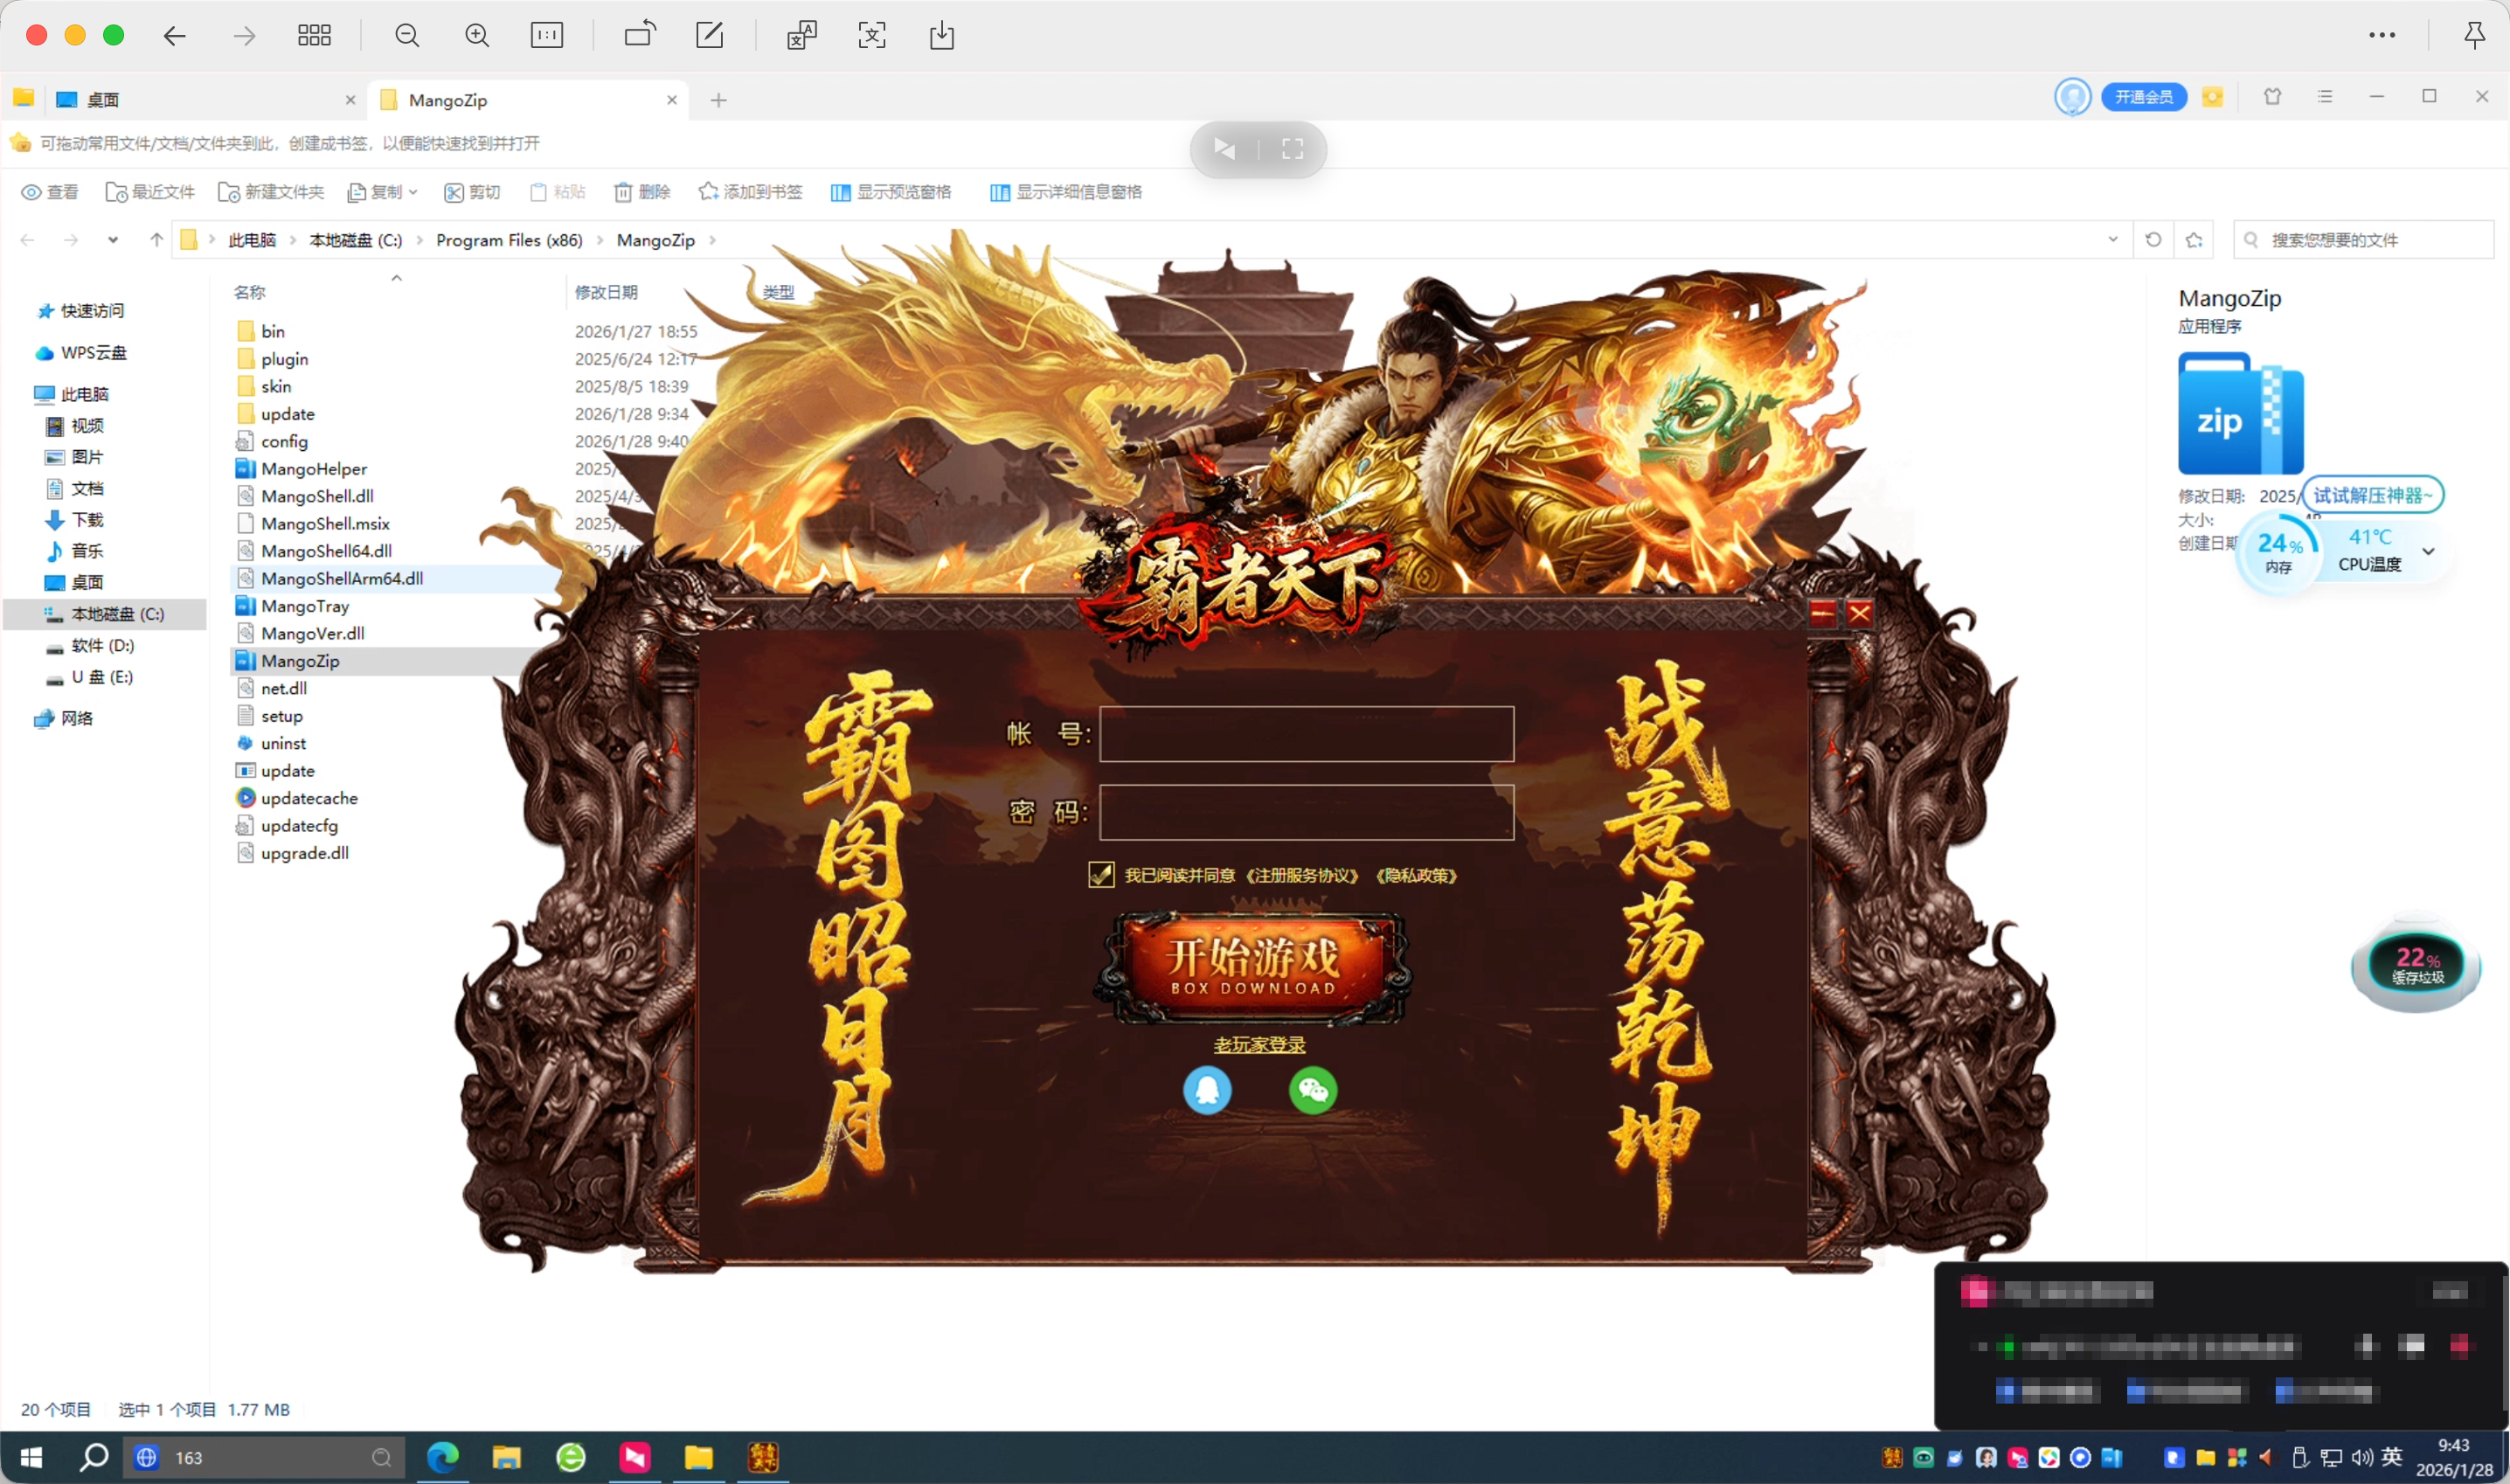Screen dimensions: 2510x1484
Task: Click the blue QQ login icon
Action: pos(1207,1090)
